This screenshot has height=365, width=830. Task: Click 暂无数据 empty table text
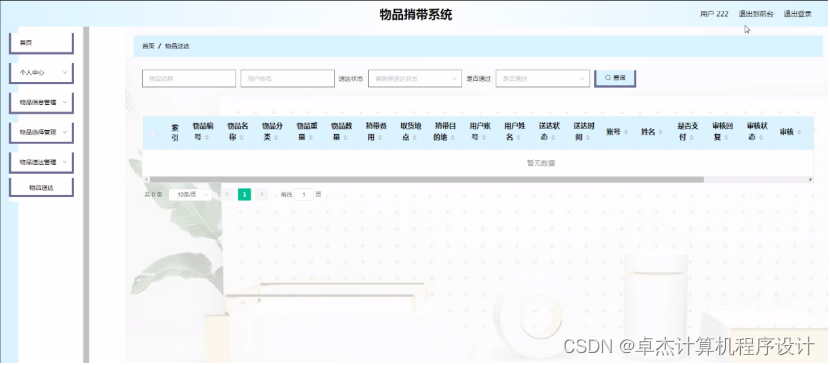[541, 163]
